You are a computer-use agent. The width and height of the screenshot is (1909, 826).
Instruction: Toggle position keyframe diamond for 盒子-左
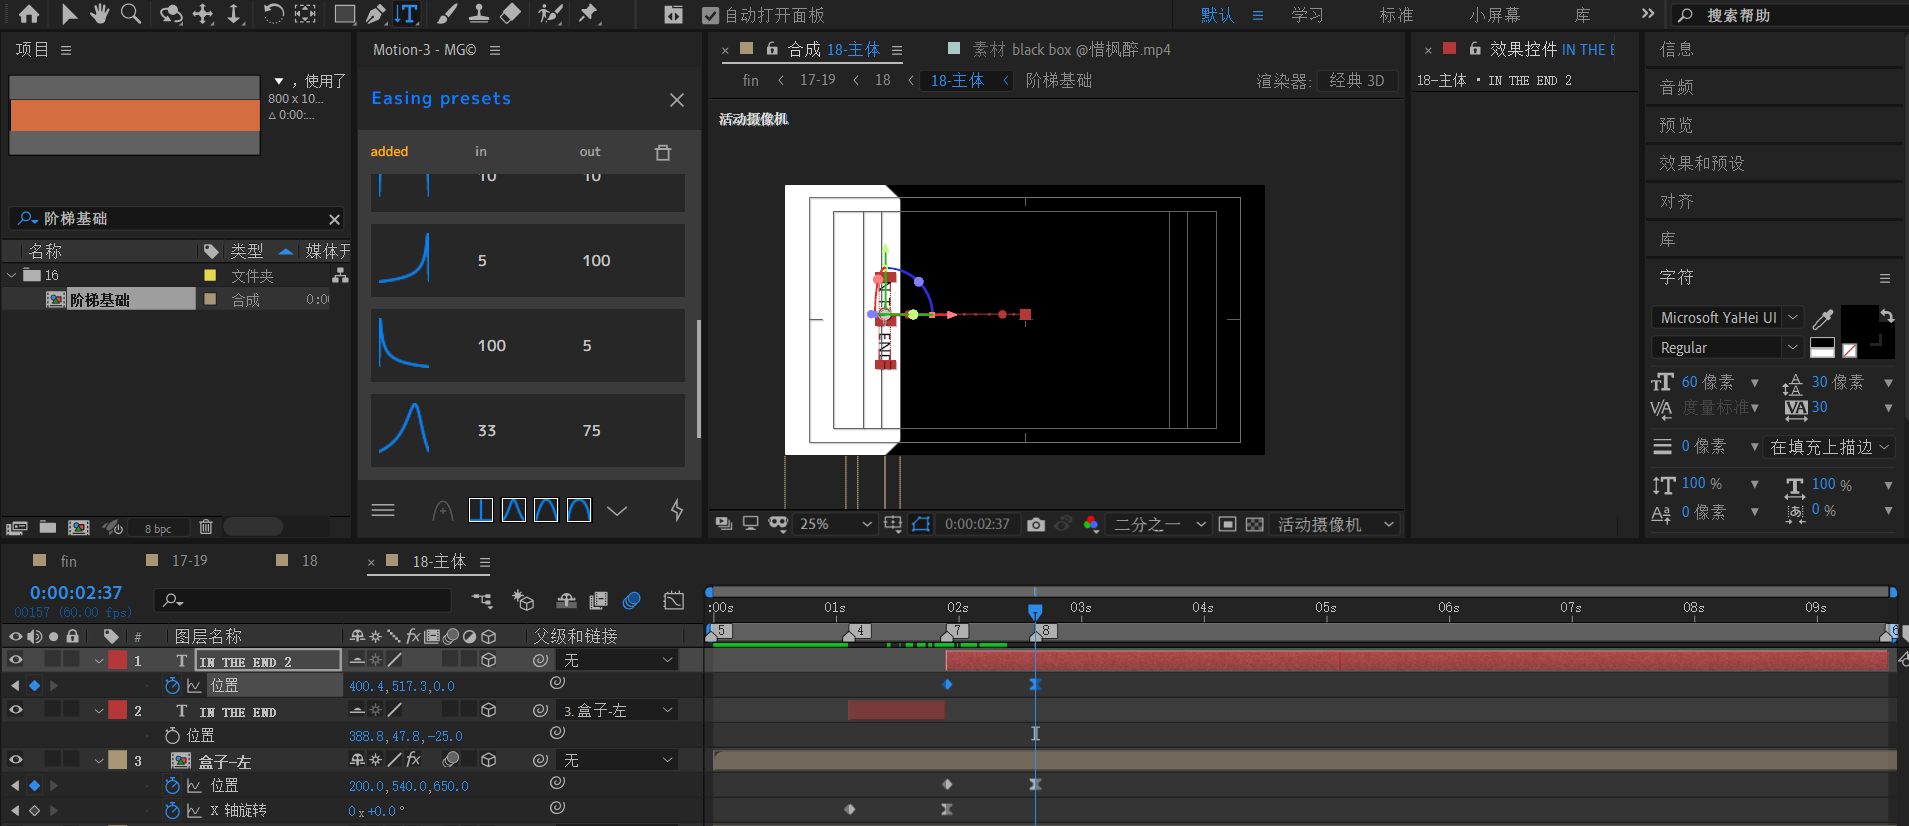click(34, 785)
